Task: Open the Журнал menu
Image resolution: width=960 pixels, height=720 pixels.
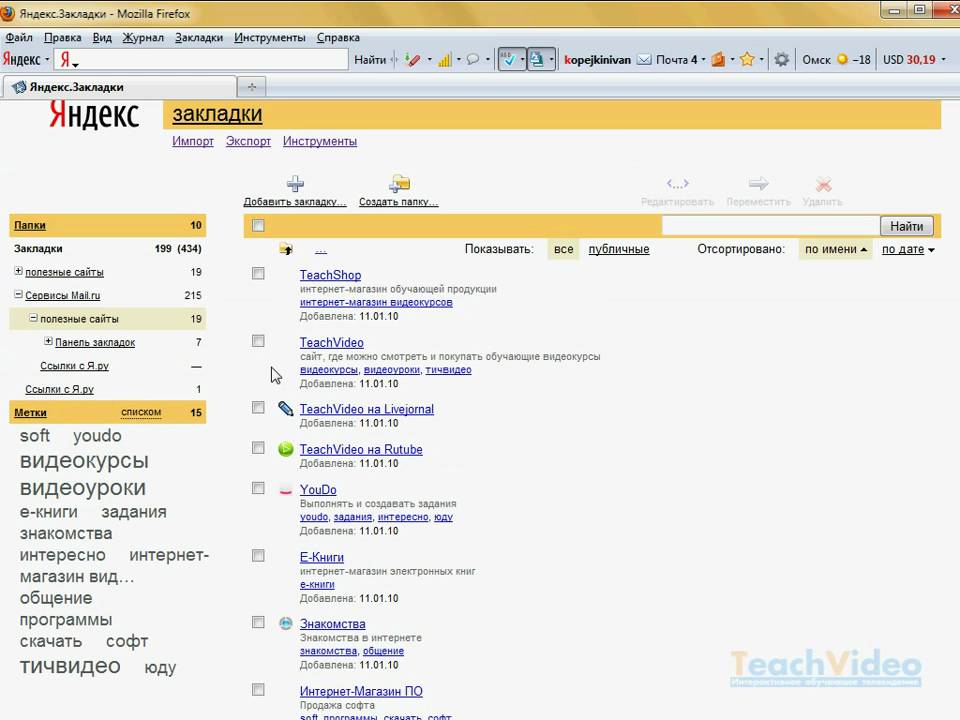Action: point(143,37)
